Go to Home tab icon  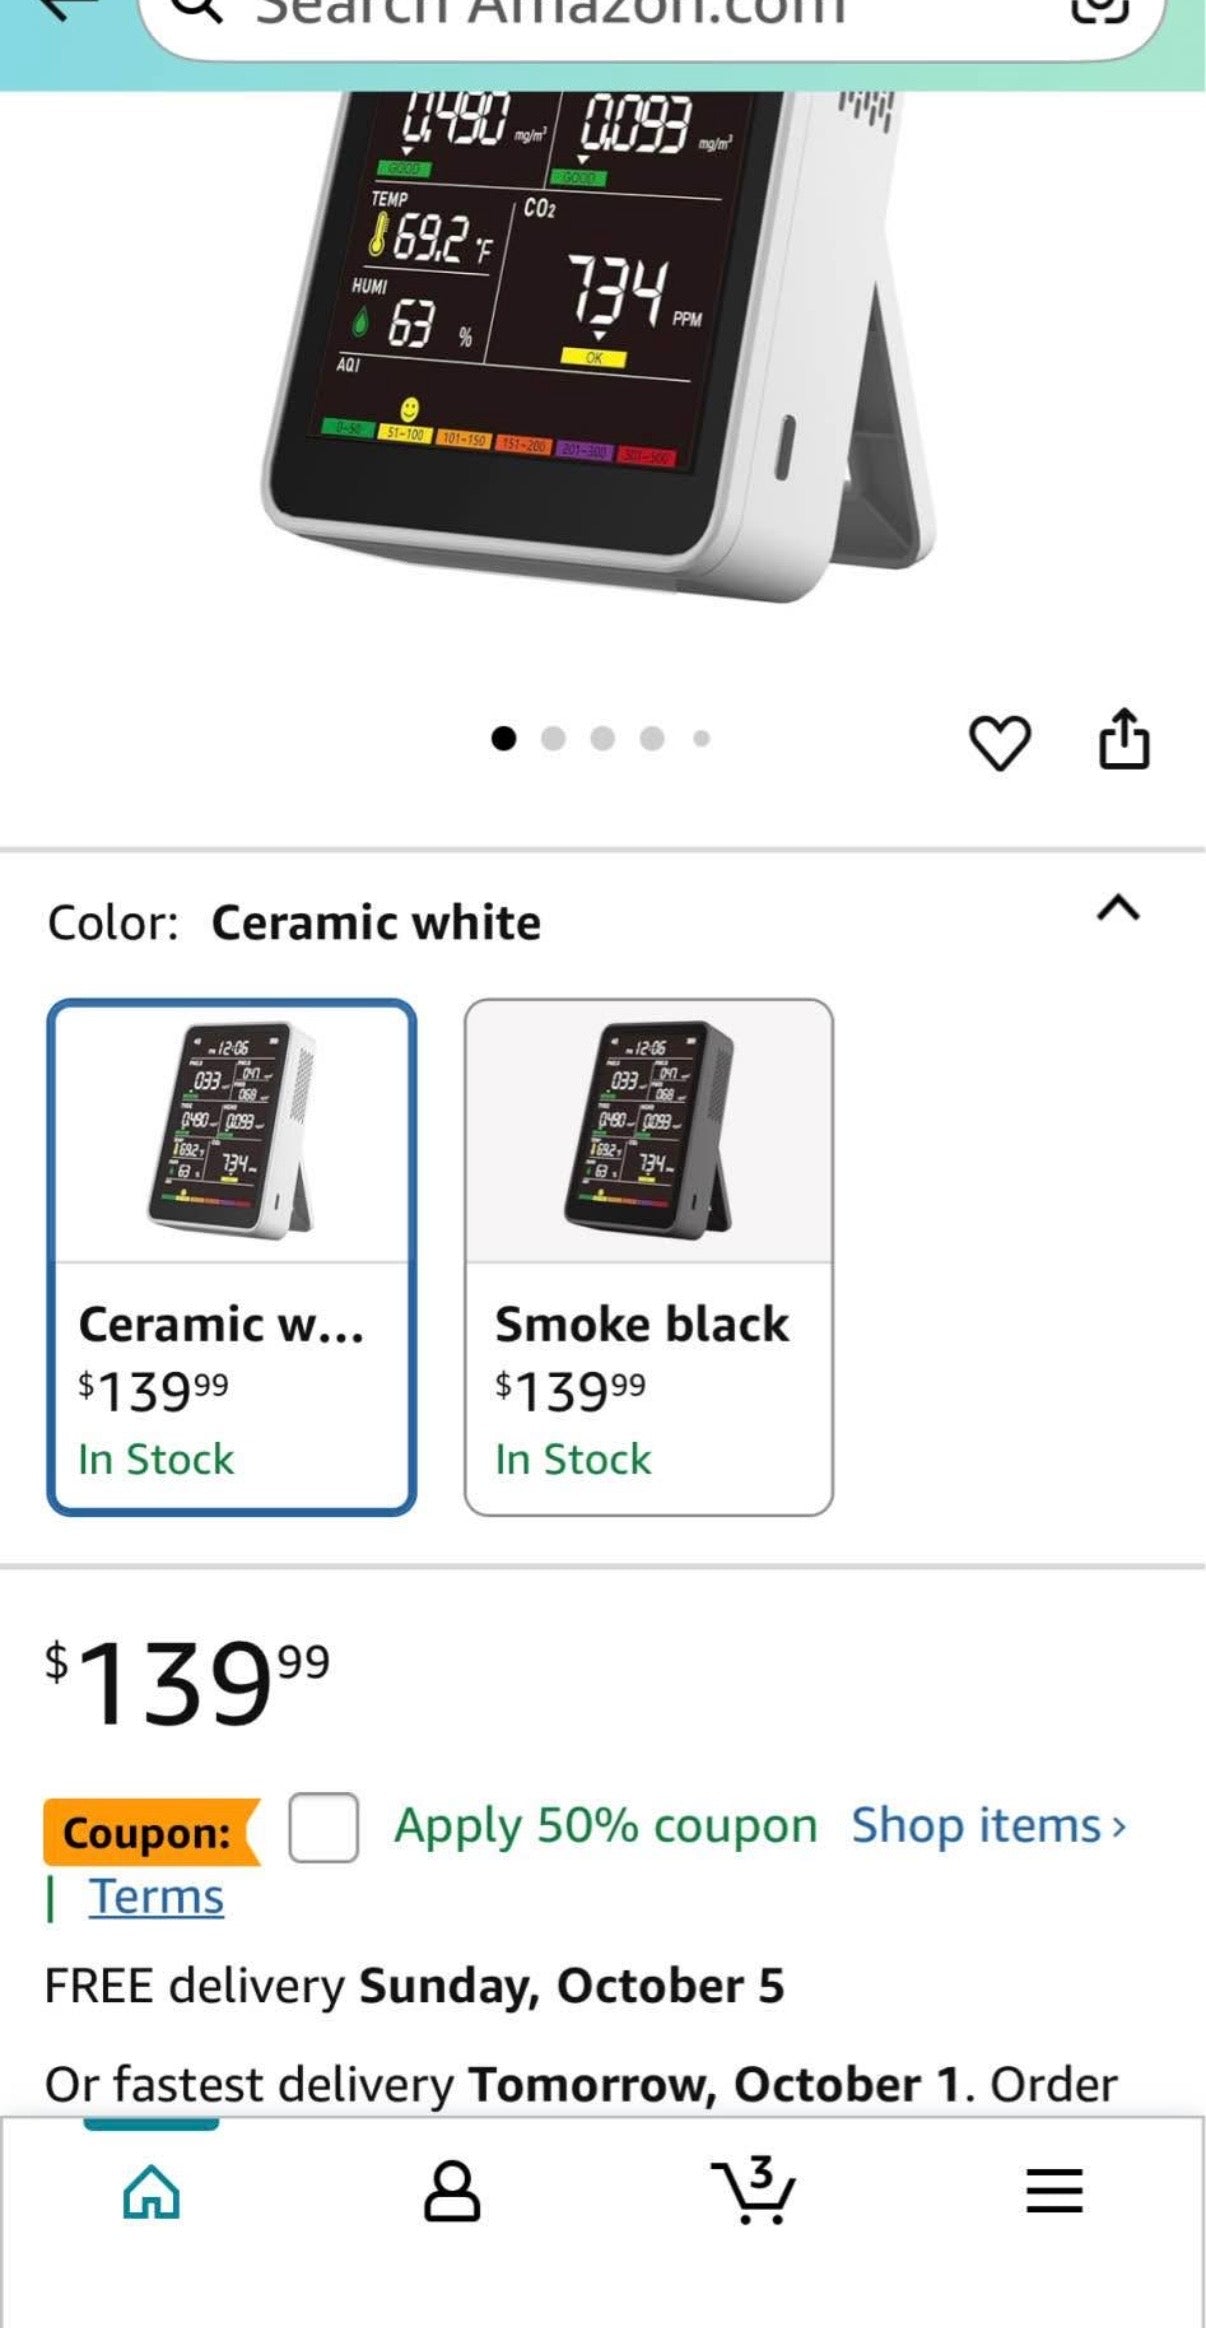(x=151, y=2192)
